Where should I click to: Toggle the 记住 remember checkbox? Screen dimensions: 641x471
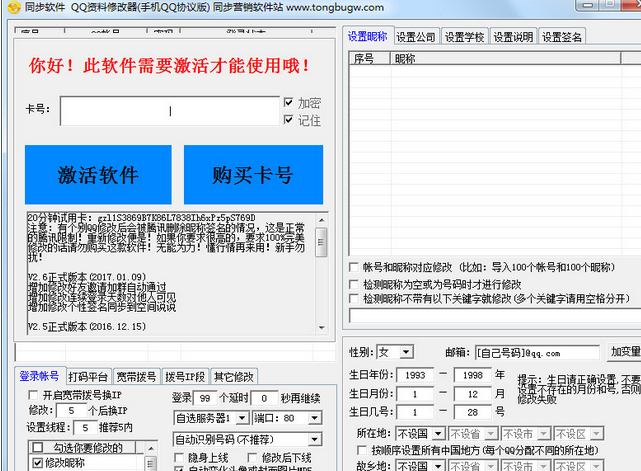(289, 119)
